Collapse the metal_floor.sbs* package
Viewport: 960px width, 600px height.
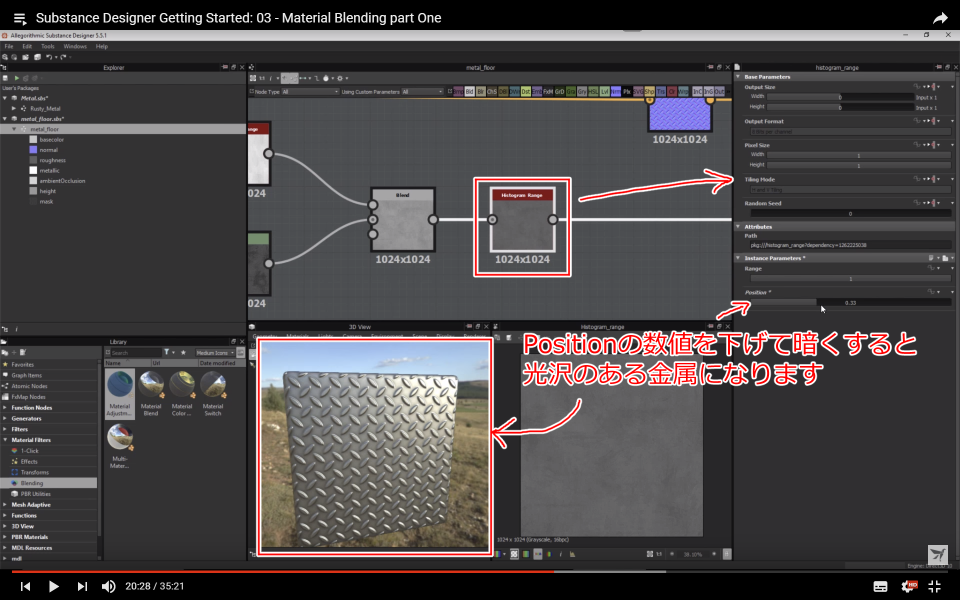click(x=5, y=119)
